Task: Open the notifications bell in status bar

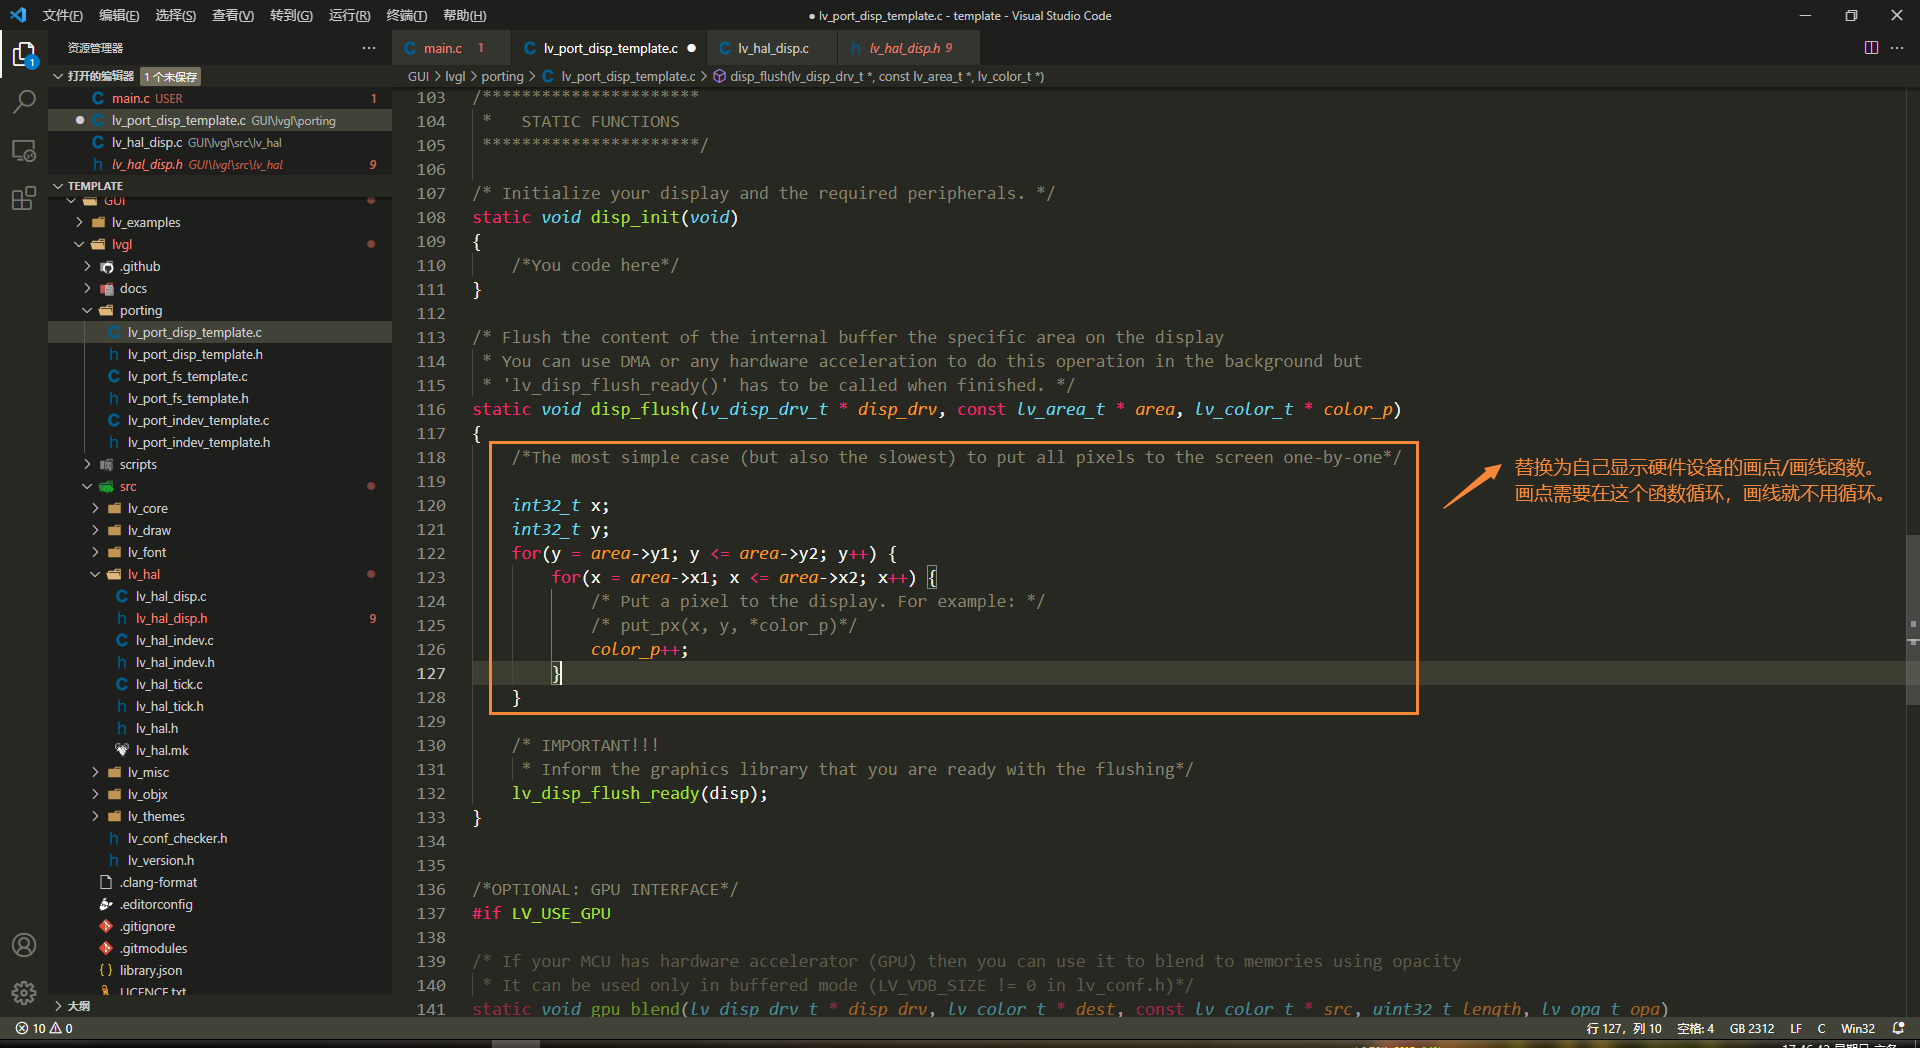Action: 1898,1028
